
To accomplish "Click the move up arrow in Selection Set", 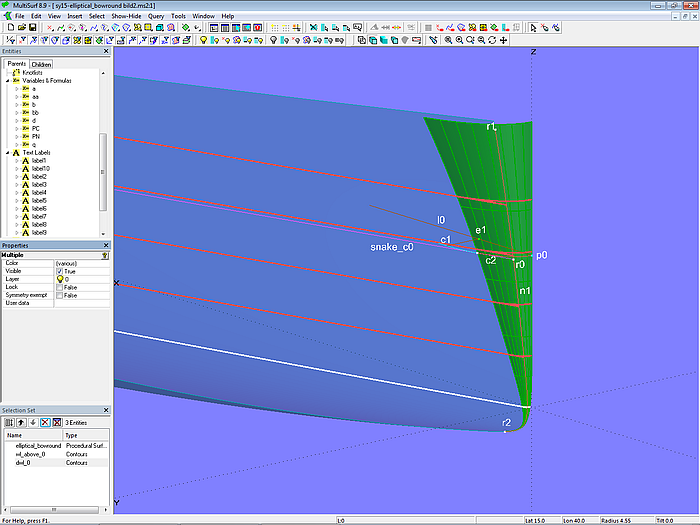I will (20, 423).
